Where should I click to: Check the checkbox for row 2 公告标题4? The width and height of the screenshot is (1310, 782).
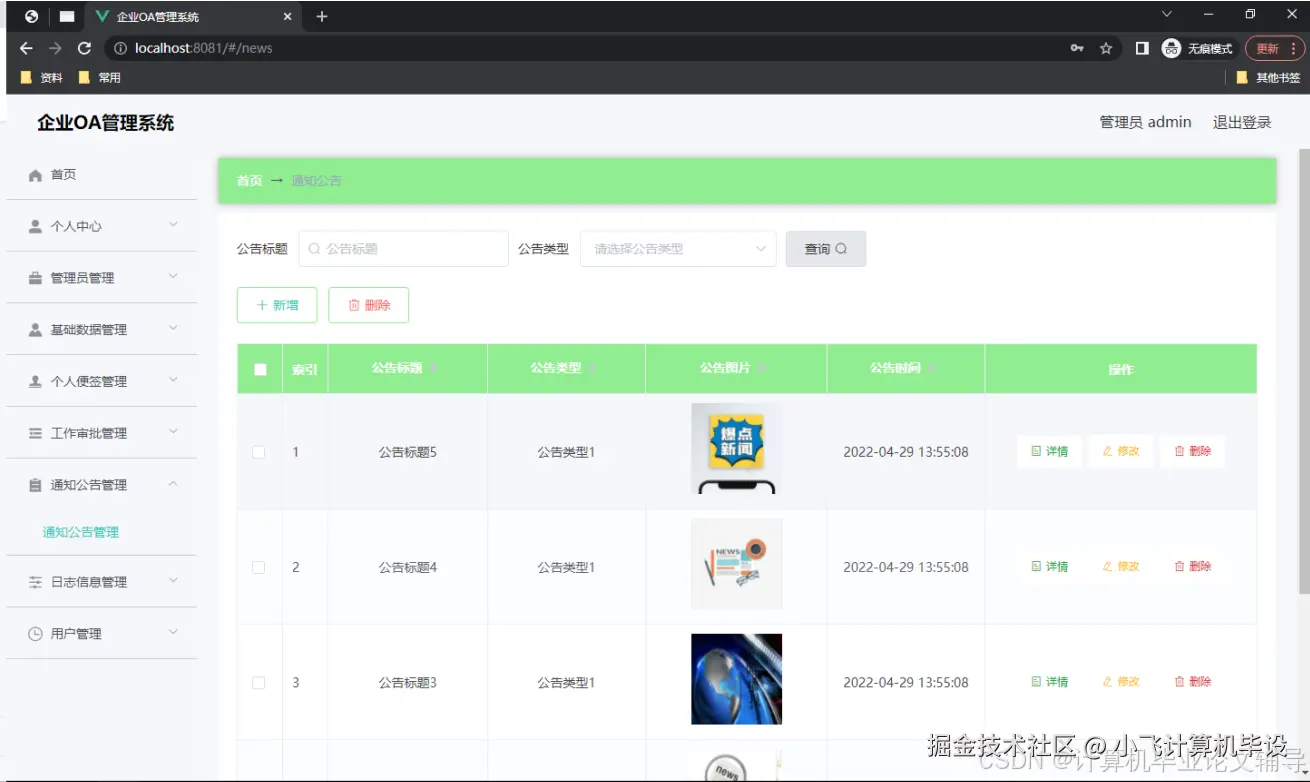tap(259, 566)
